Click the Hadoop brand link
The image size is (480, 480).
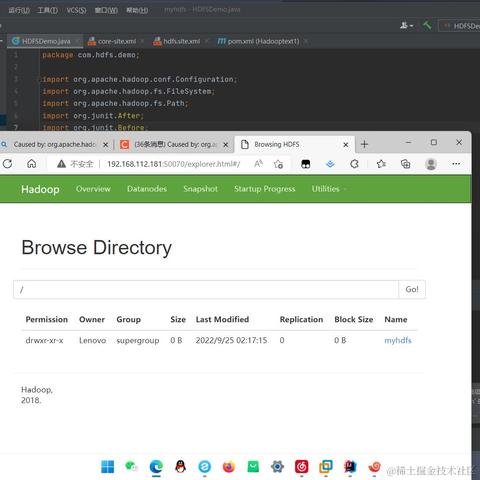(40, 189)
